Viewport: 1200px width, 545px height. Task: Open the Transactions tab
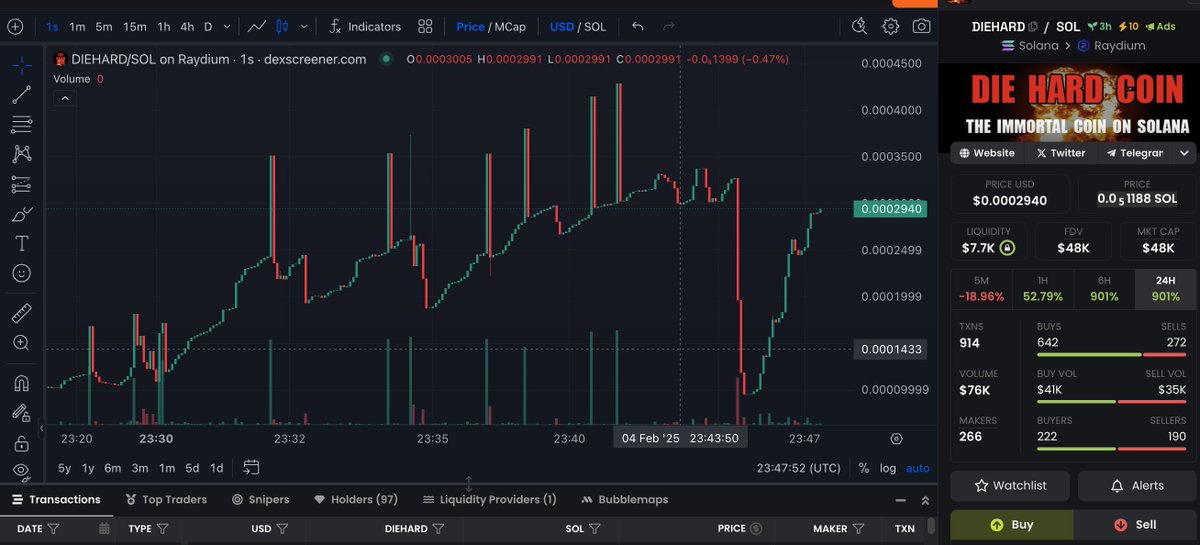pyautogui.click(x=55, y=499)
